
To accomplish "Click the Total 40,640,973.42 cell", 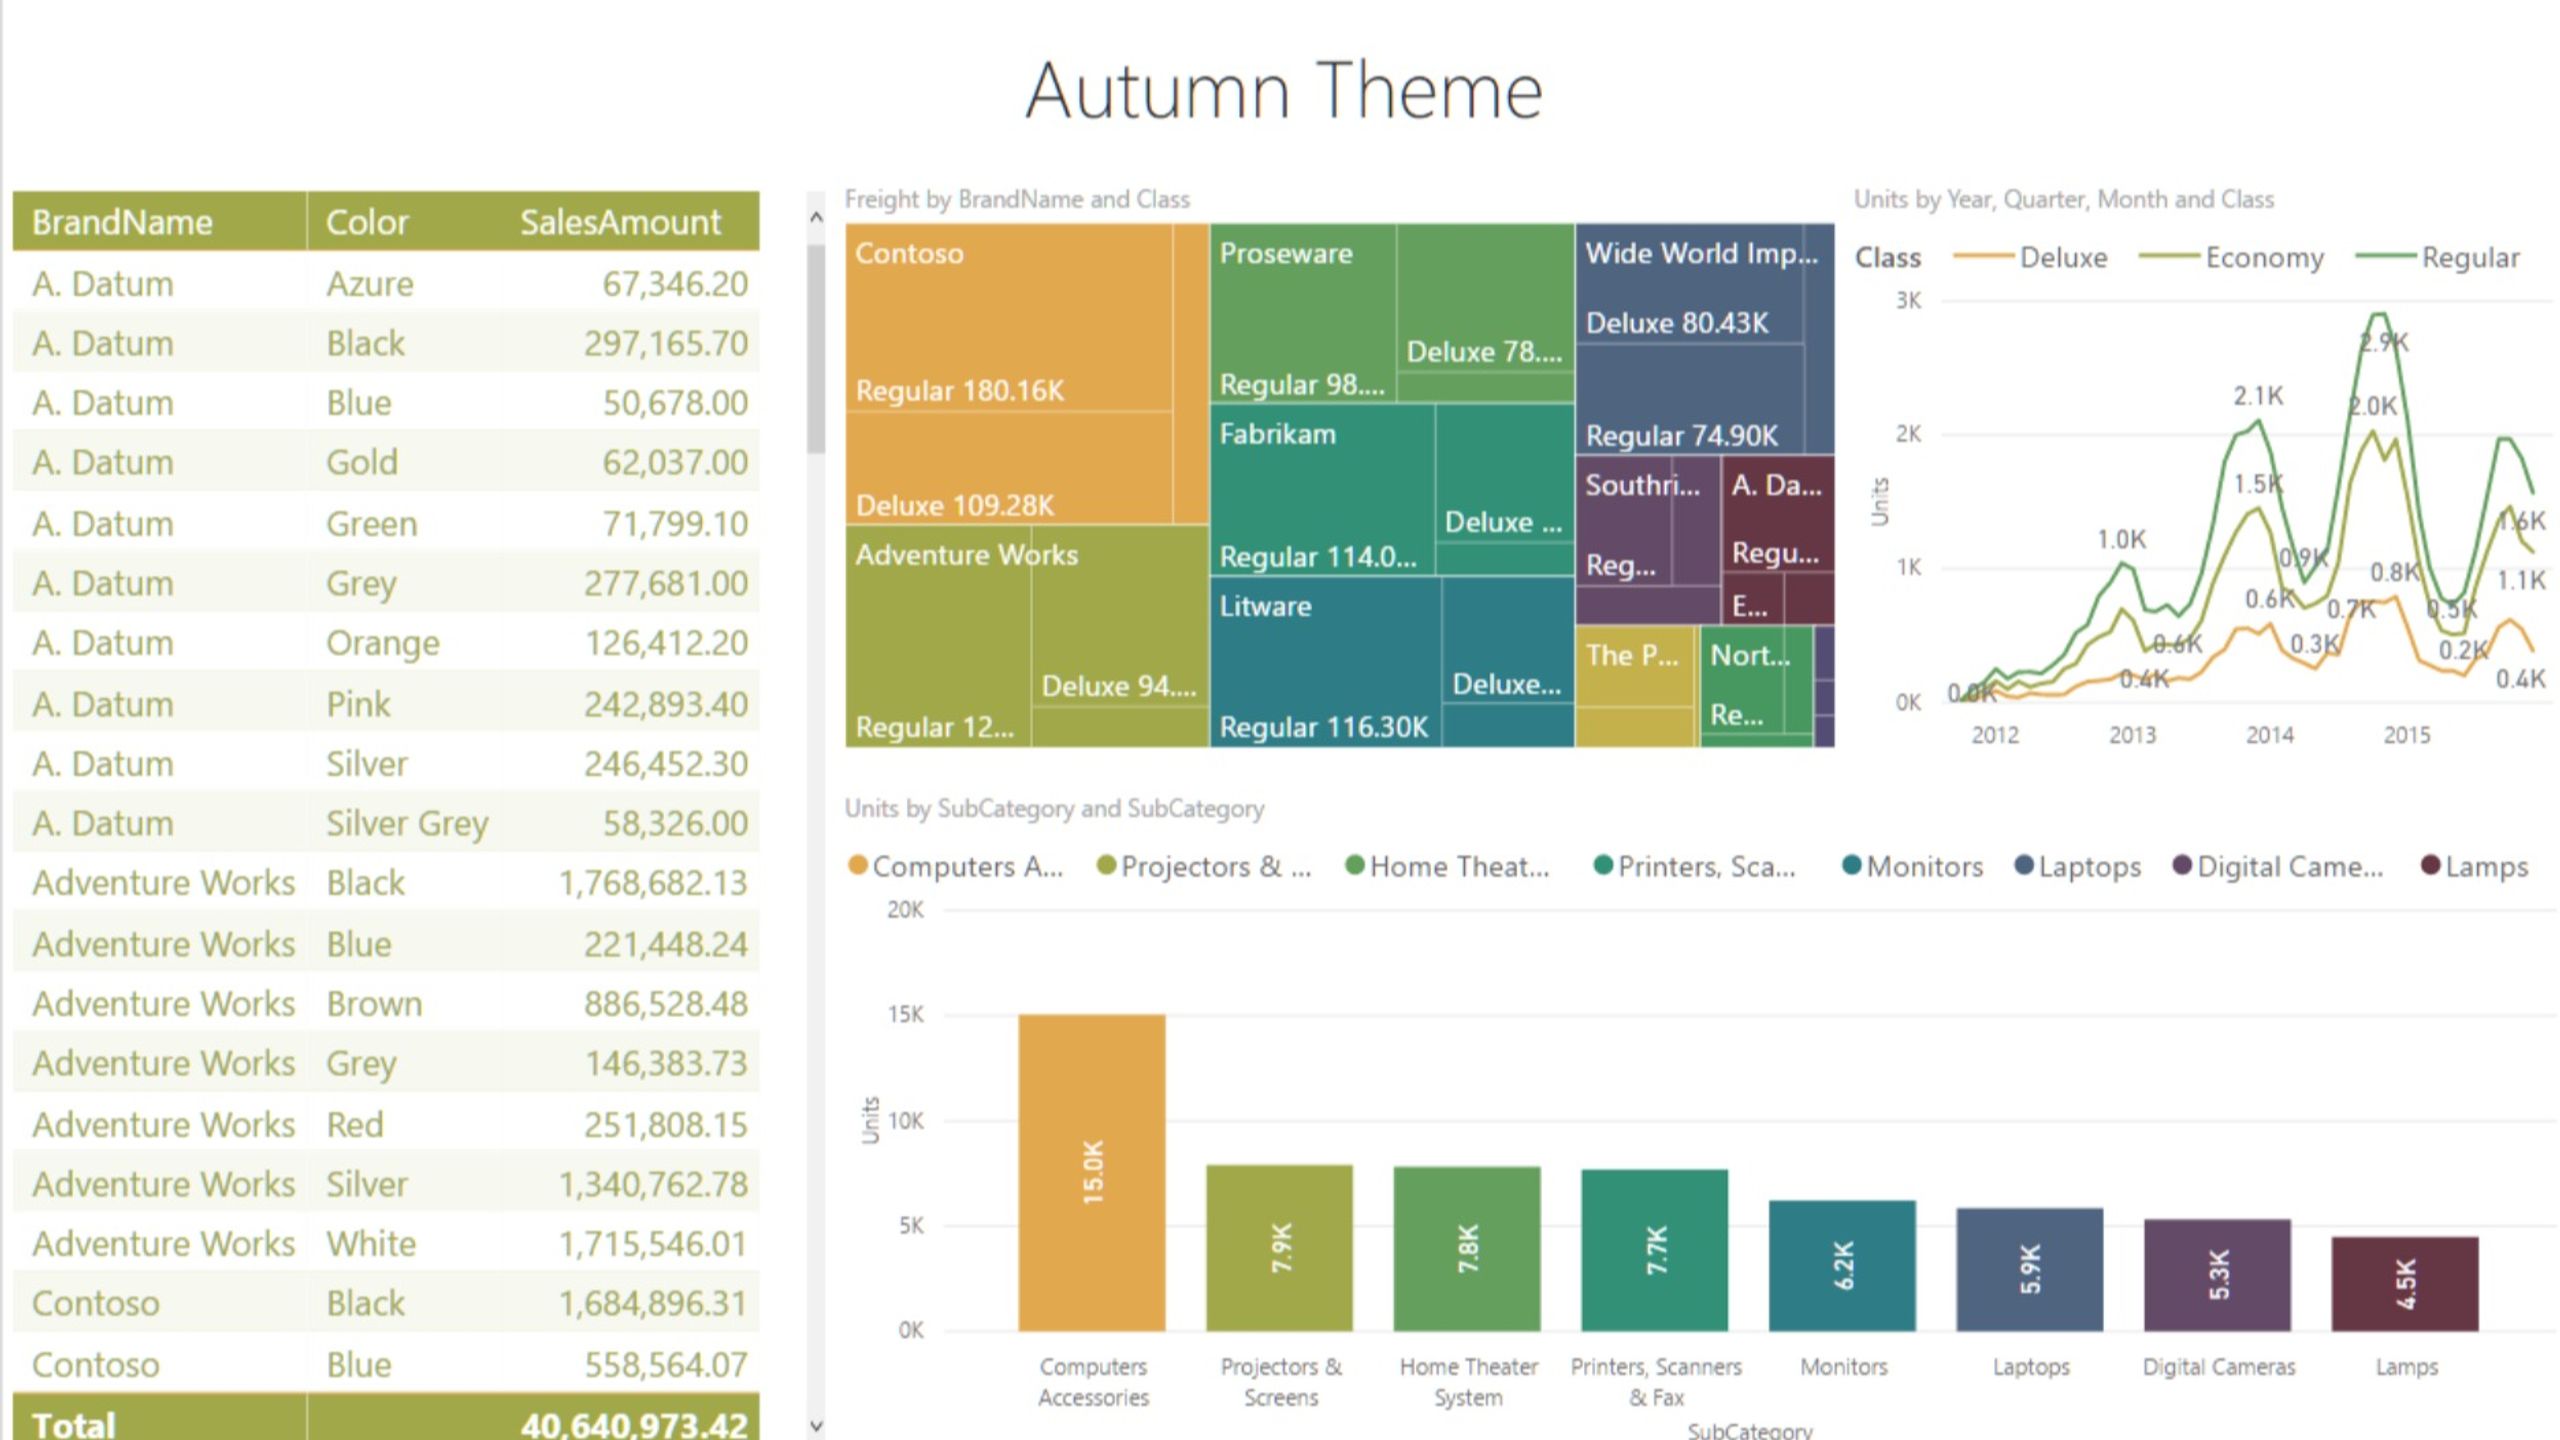I will pyautogui.click(x=634, y=1424).
